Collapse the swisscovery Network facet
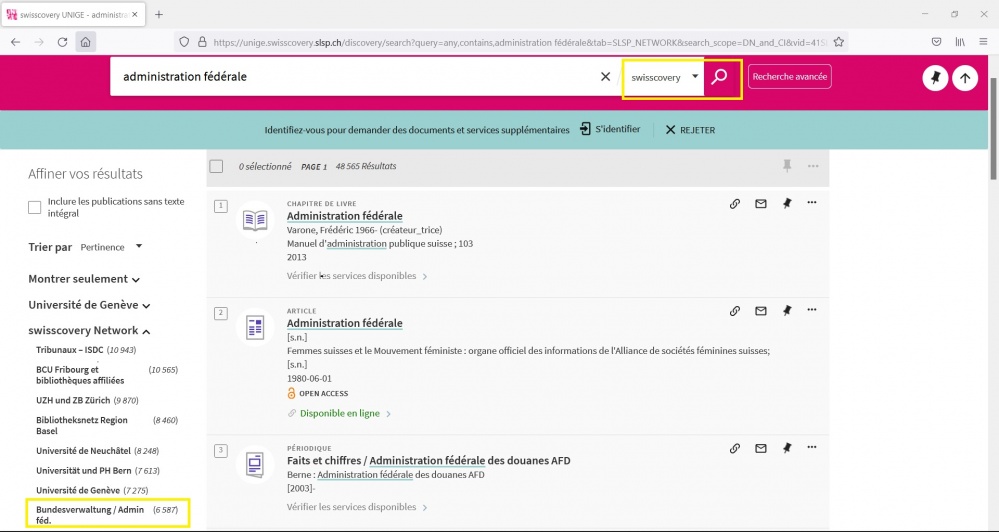The image size is (999, 532). [x=89, y=331]
